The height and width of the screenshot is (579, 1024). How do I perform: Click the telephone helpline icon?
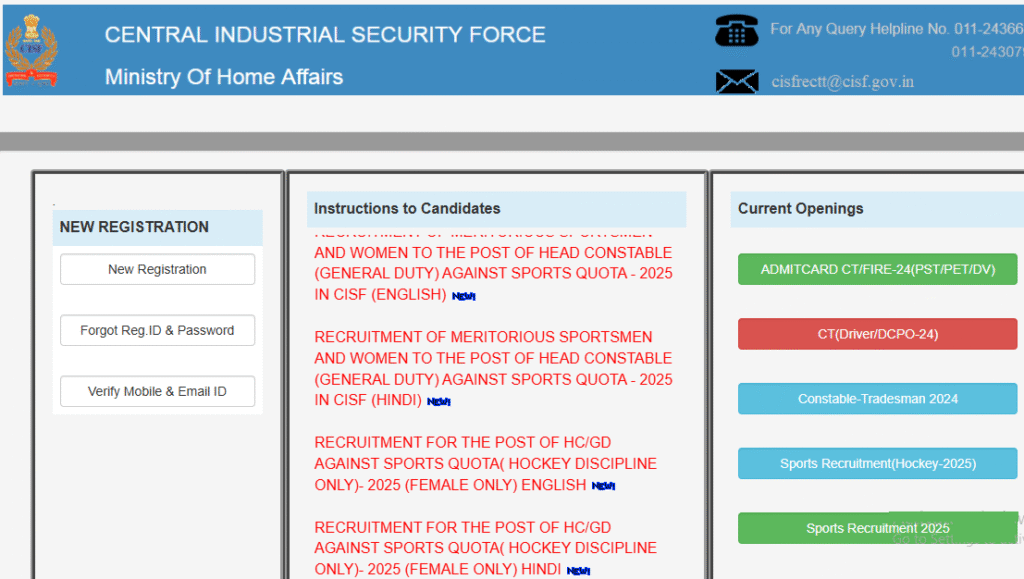737,31
